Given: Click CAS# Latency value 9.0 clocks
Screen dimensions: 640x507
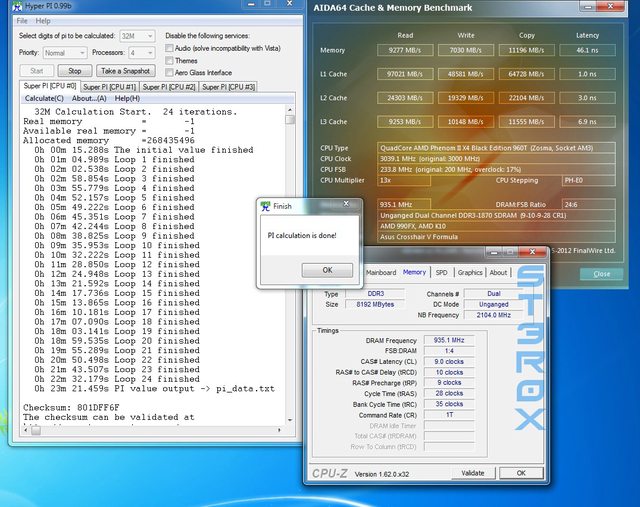Looking at the screenshot, I should [449, 362].
